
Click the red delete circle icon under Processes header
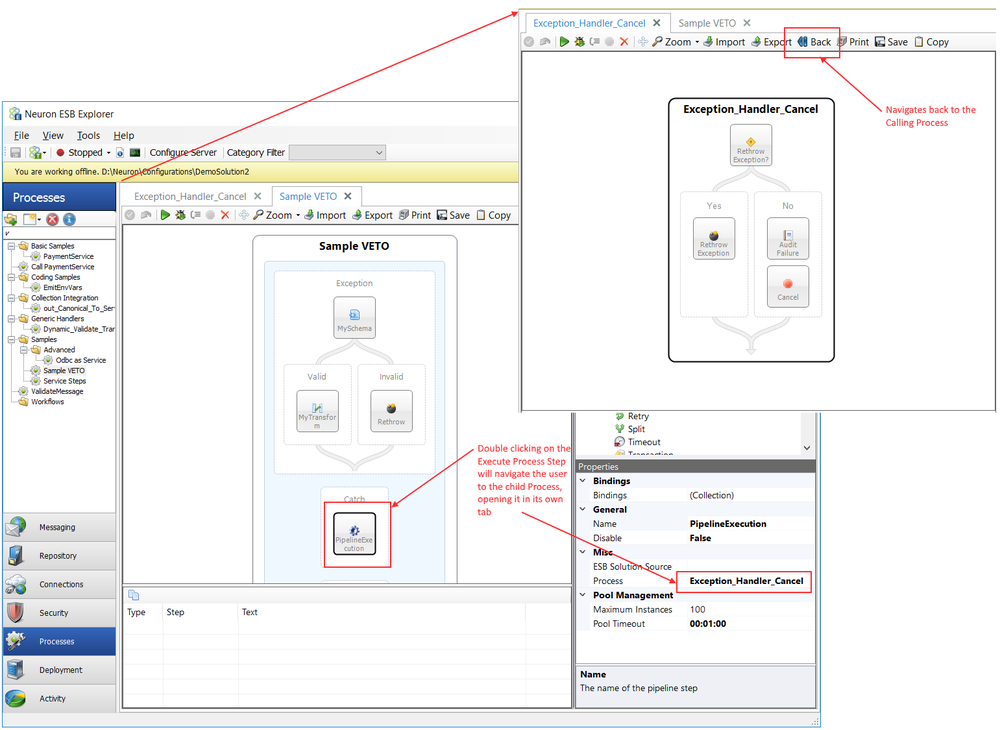[52, 219]
